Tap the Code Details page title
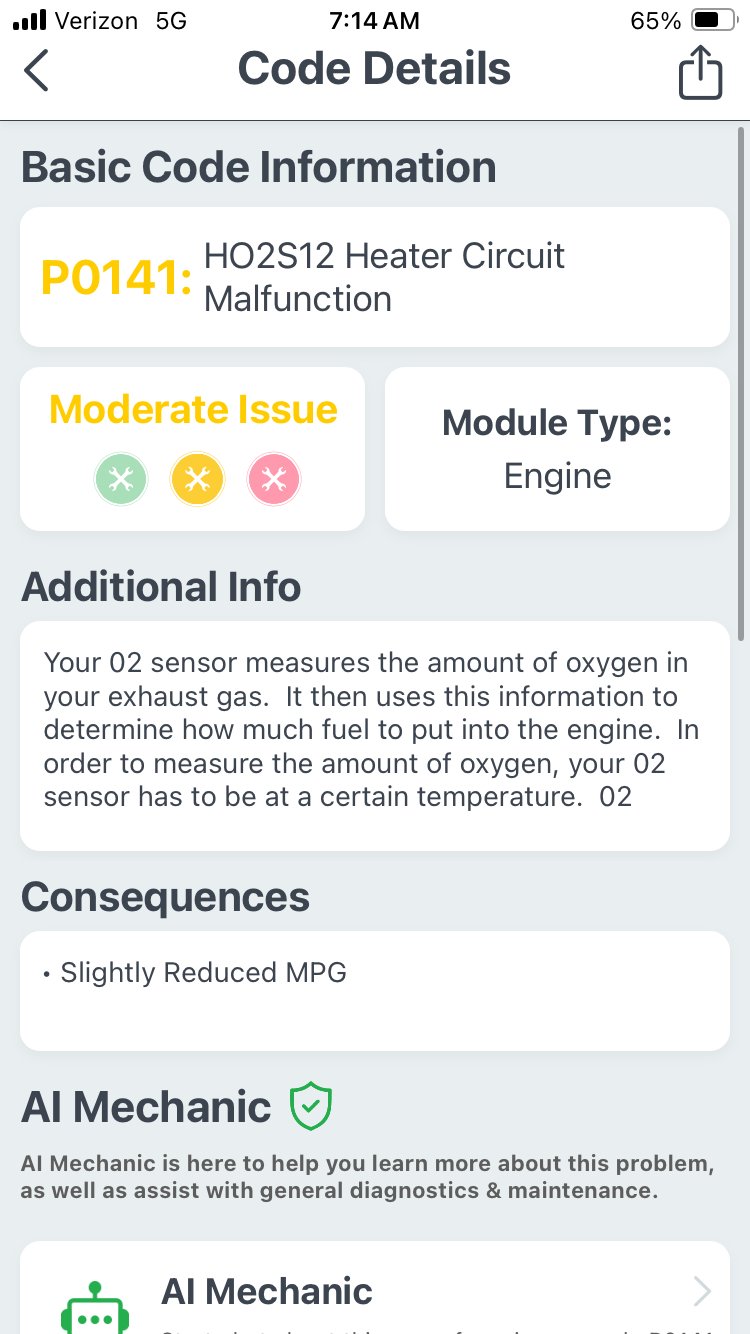Screen dimensions: 750x1334 click(374, 68)
